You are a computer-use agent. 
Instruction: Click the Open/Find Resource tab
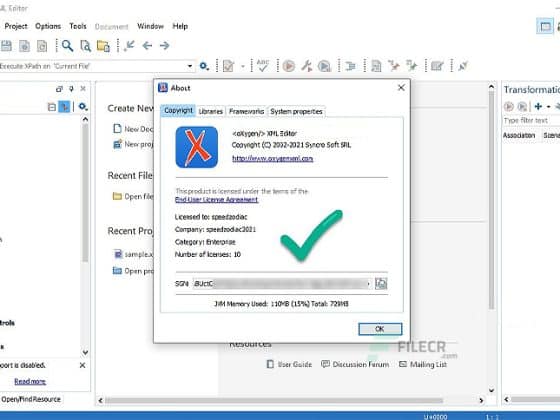31,399
